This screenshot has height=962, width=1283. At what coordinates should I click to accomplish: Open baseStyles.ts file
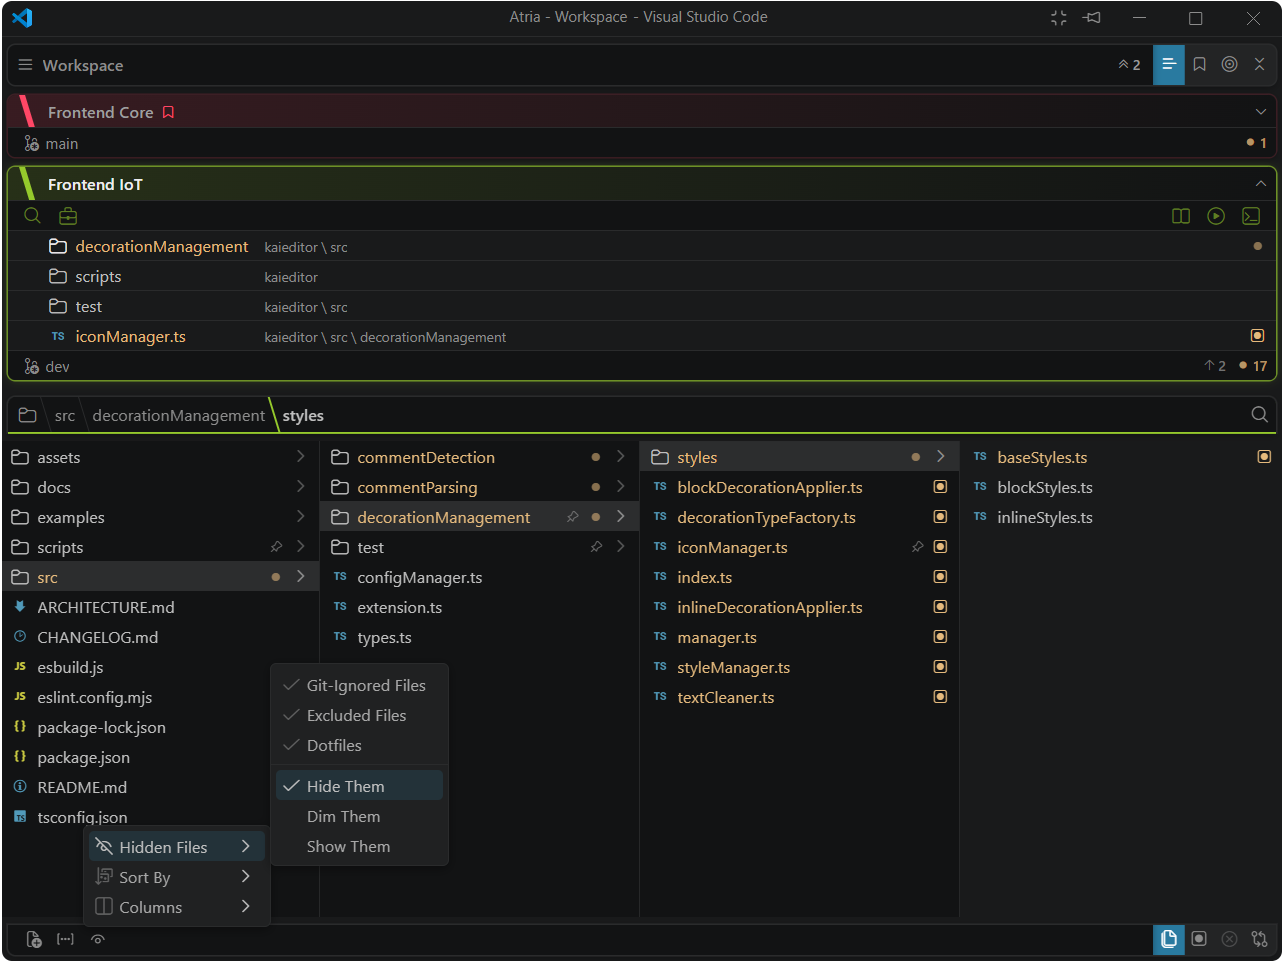tap(1042, 458)
